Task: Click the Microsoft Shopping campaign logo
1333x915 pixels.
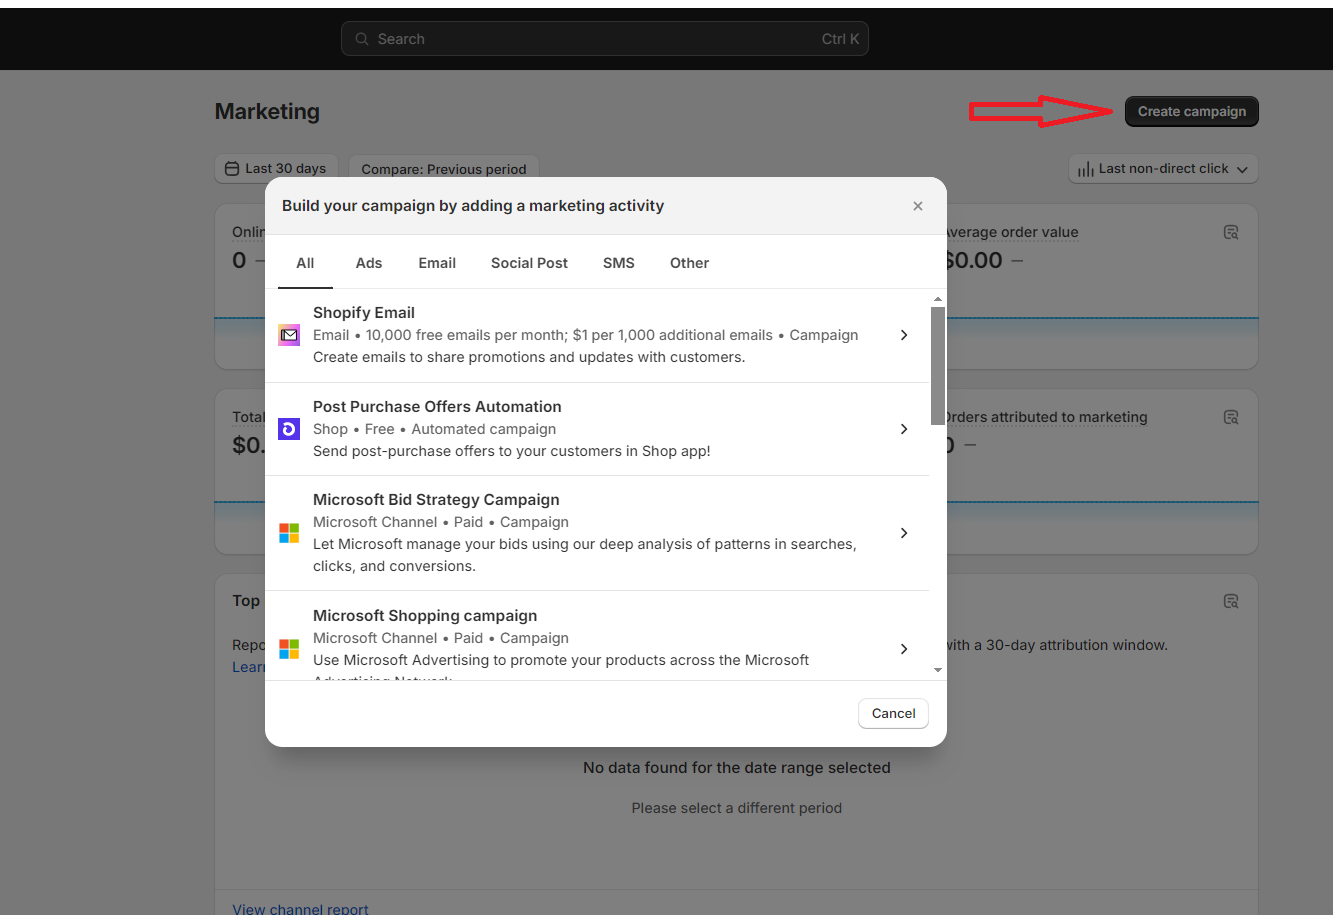Action: pyautogui.click(x=289, y=649)
